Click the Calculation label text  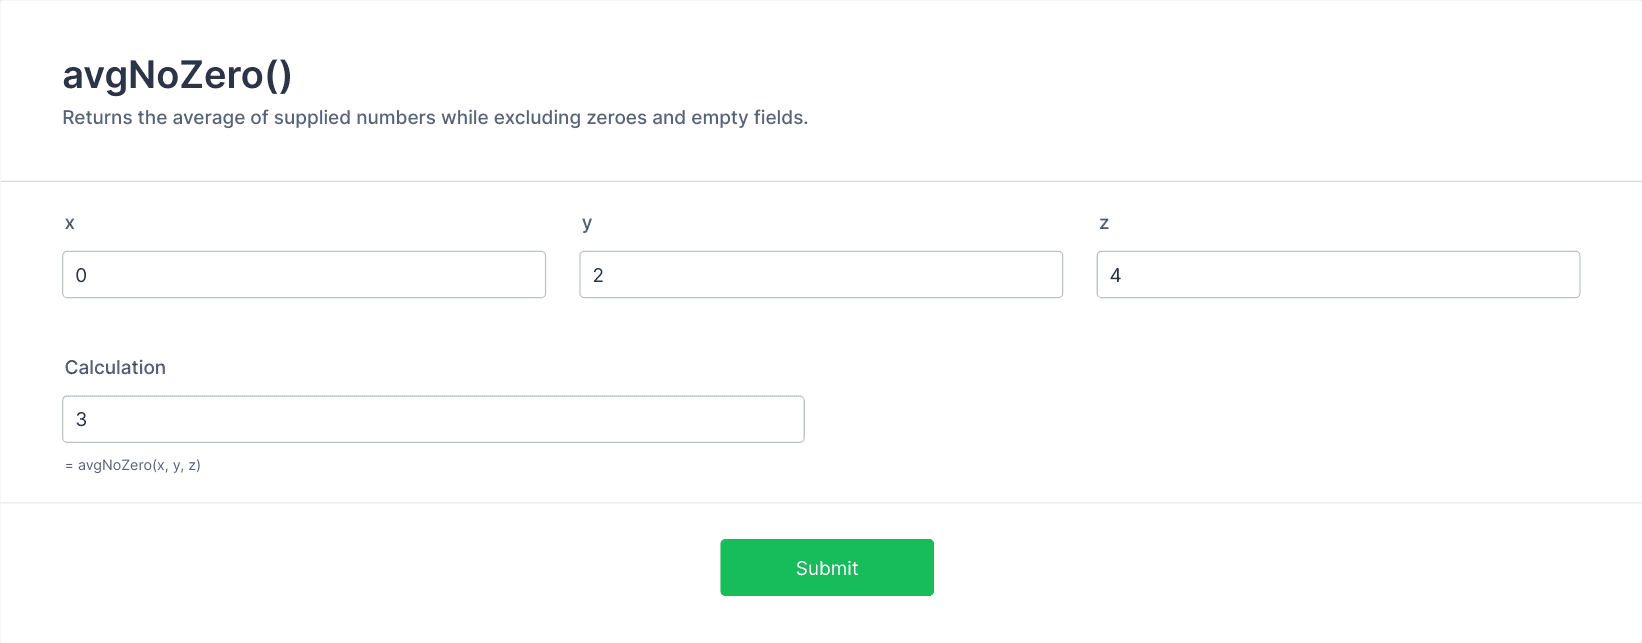coord(115,367)
